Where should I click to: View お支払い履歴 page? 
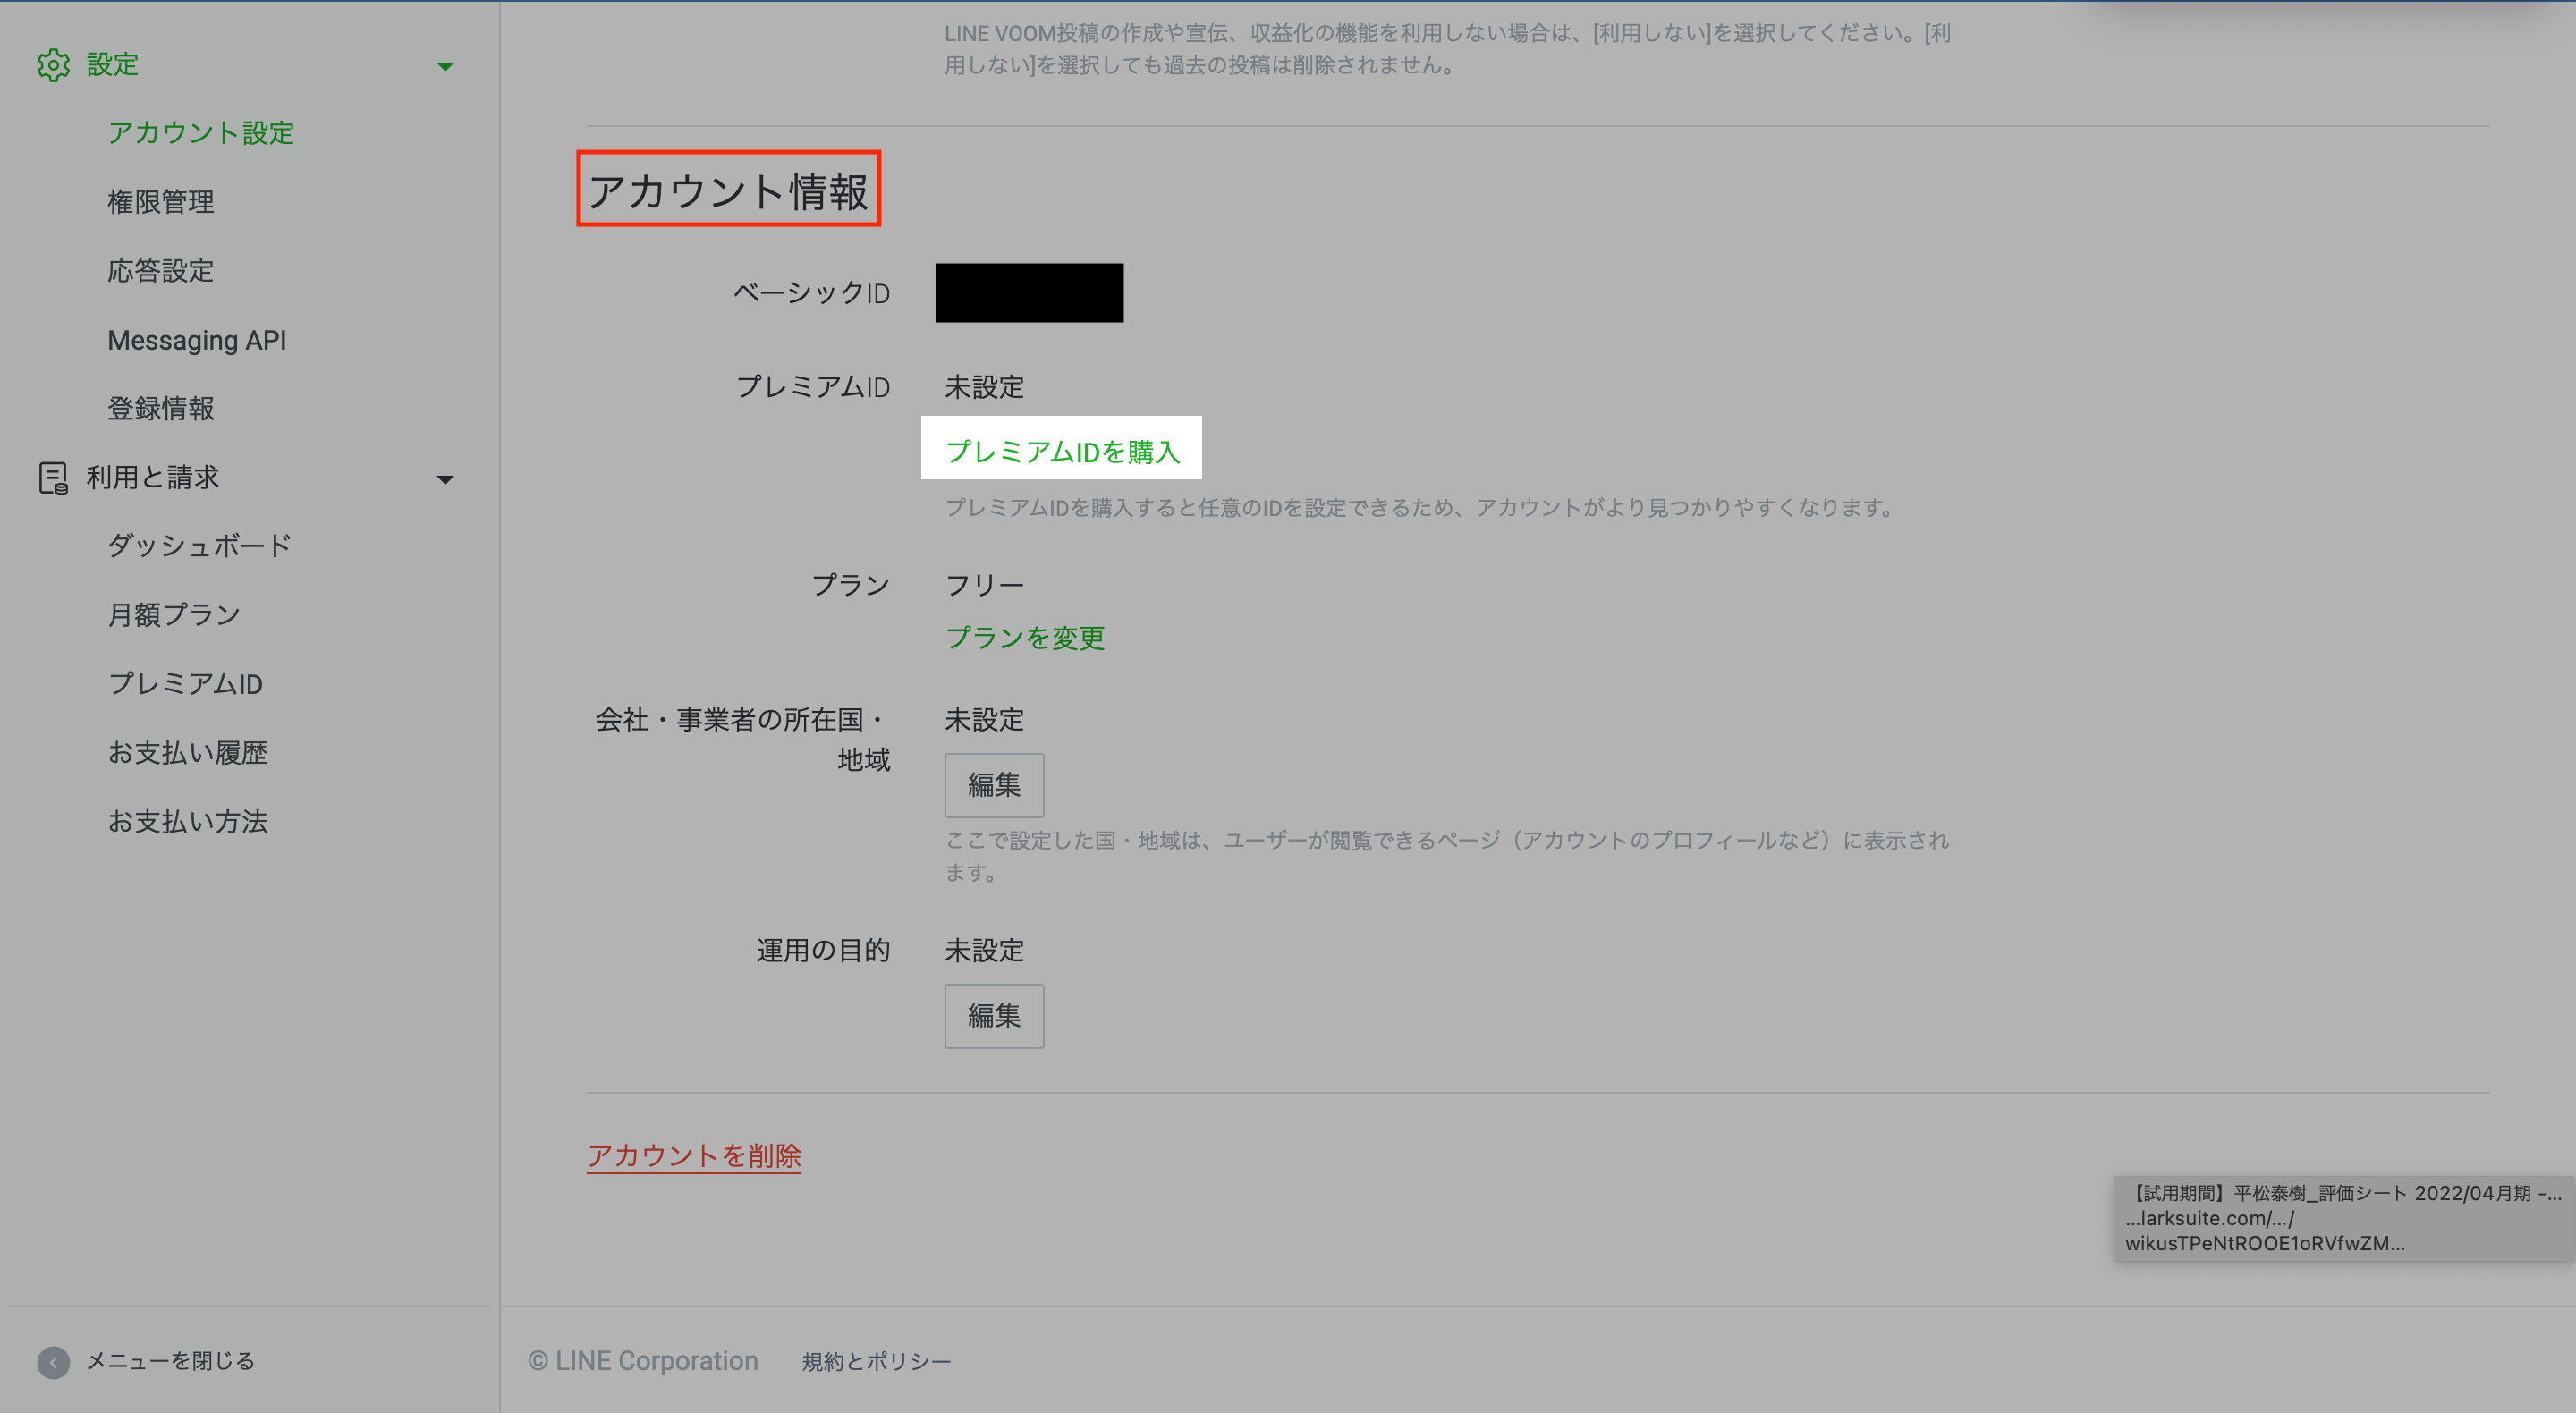[x=187, y=753]
